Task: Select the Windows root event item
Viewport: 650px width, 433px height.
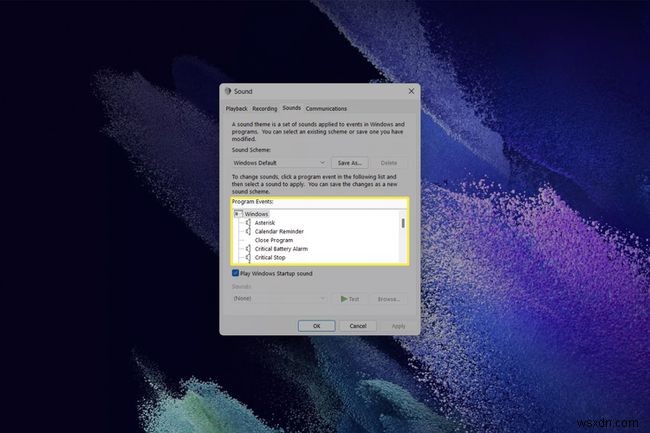Action: 256,214
